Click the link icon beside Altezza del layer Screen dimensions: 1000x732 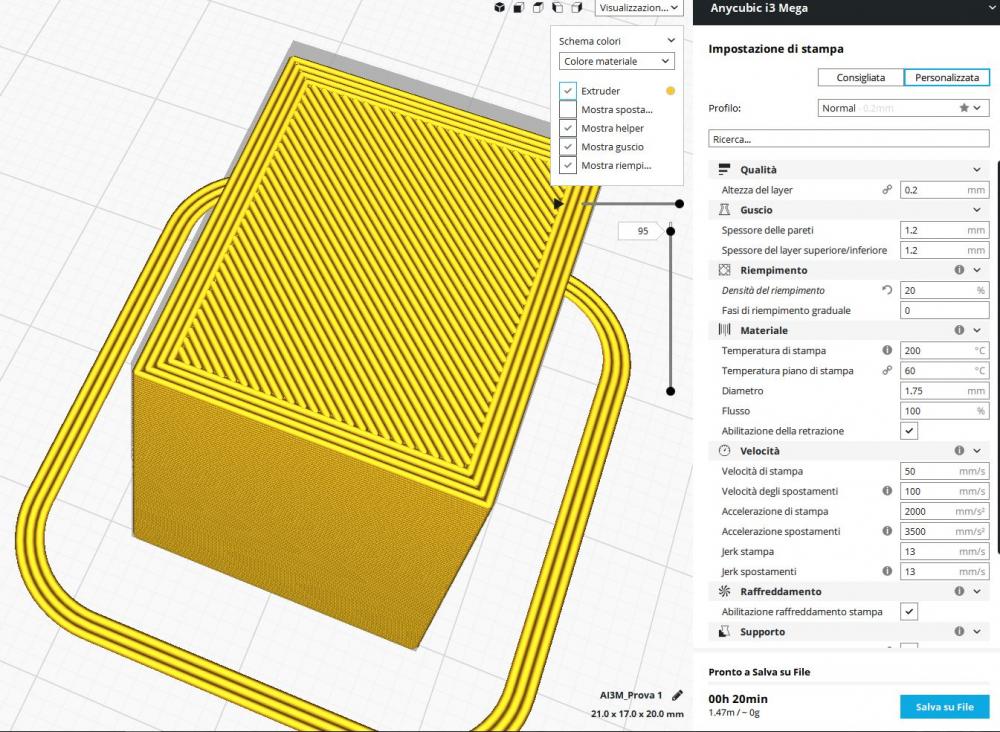(887, 190)
